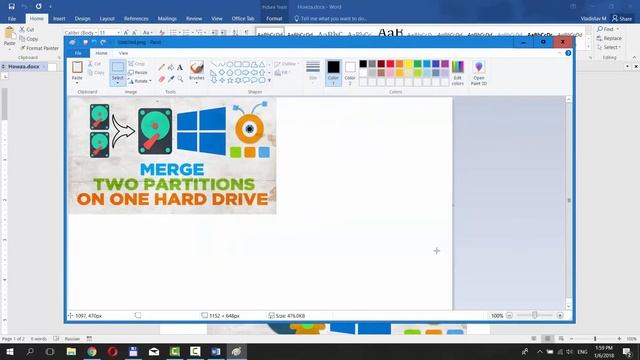Click Share button in Word
Viewport: 640px width, 360px height.
coord(622,18)
